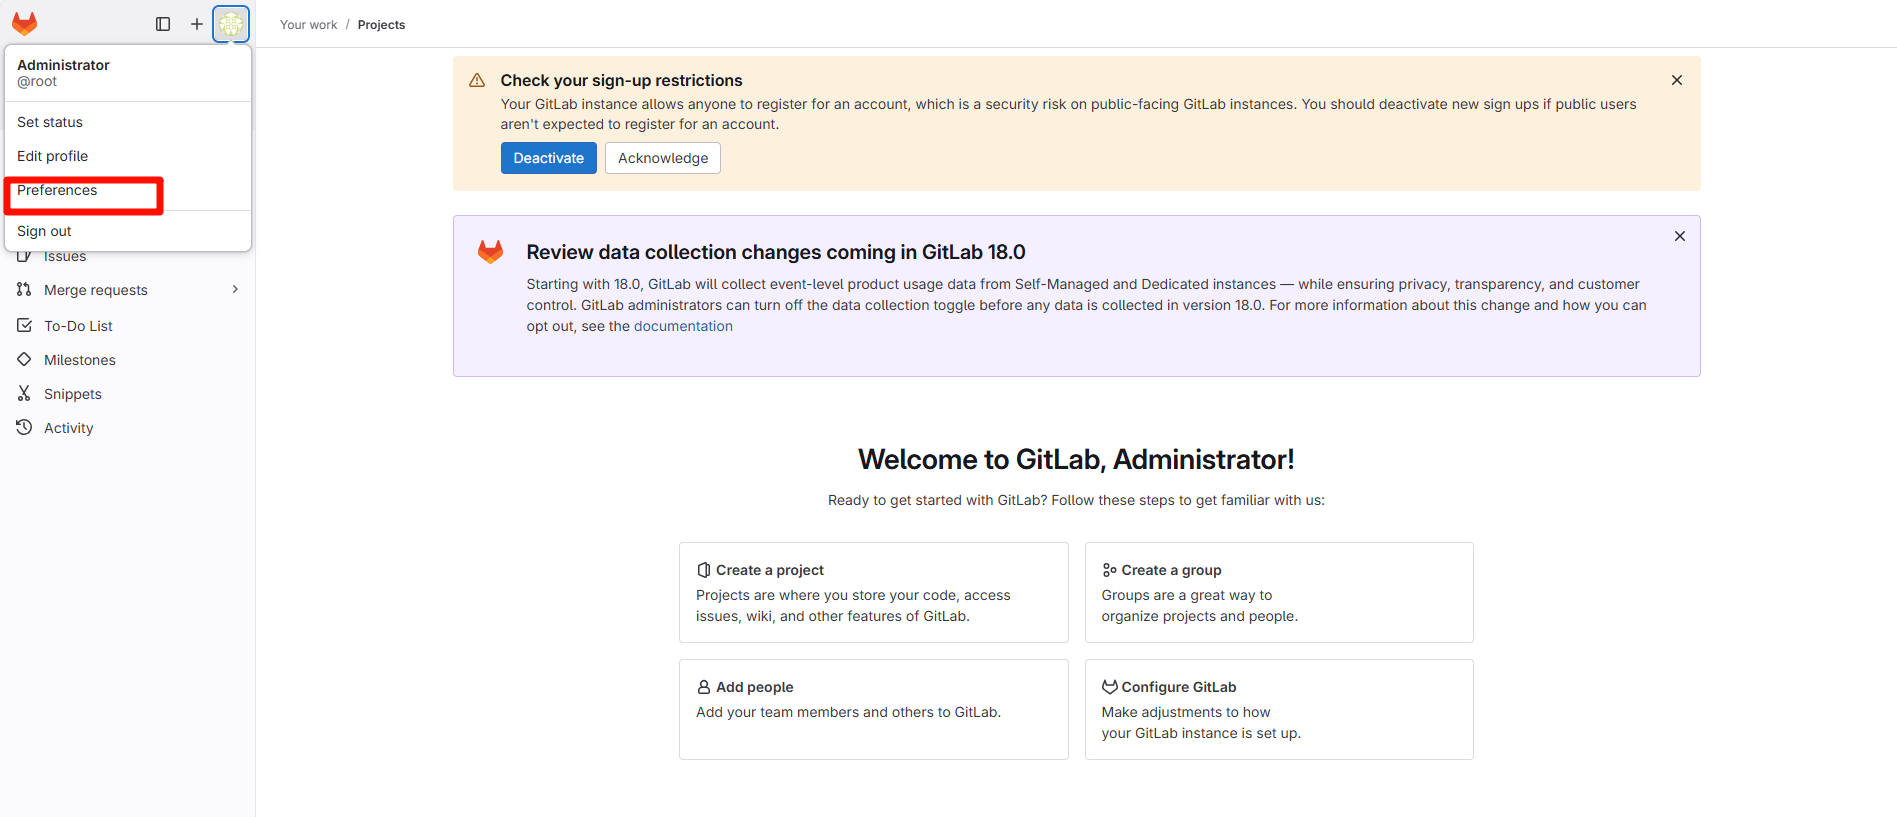Open Snippets from the sidebar

(128, 394)
